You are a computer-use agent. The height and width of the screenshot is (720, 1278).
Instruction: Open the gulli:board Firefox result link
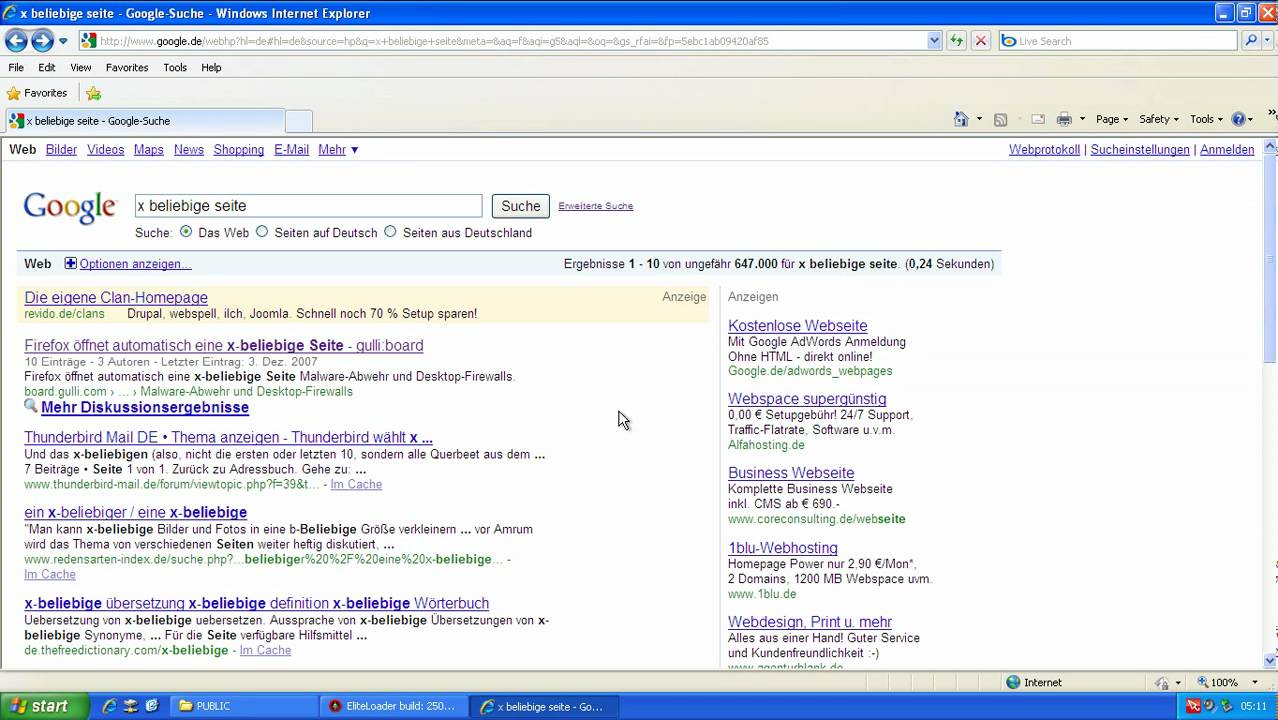224,345
